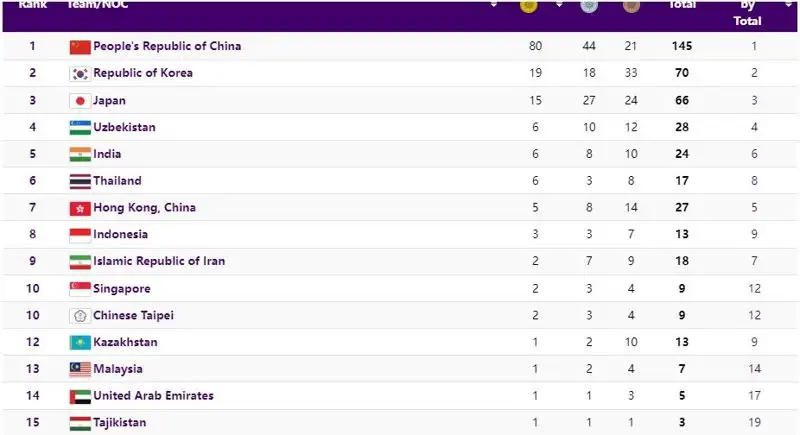This screenshot has height=435, width=800.
Task: Click the People's Republic of China flag
Action: pos(80,47)
